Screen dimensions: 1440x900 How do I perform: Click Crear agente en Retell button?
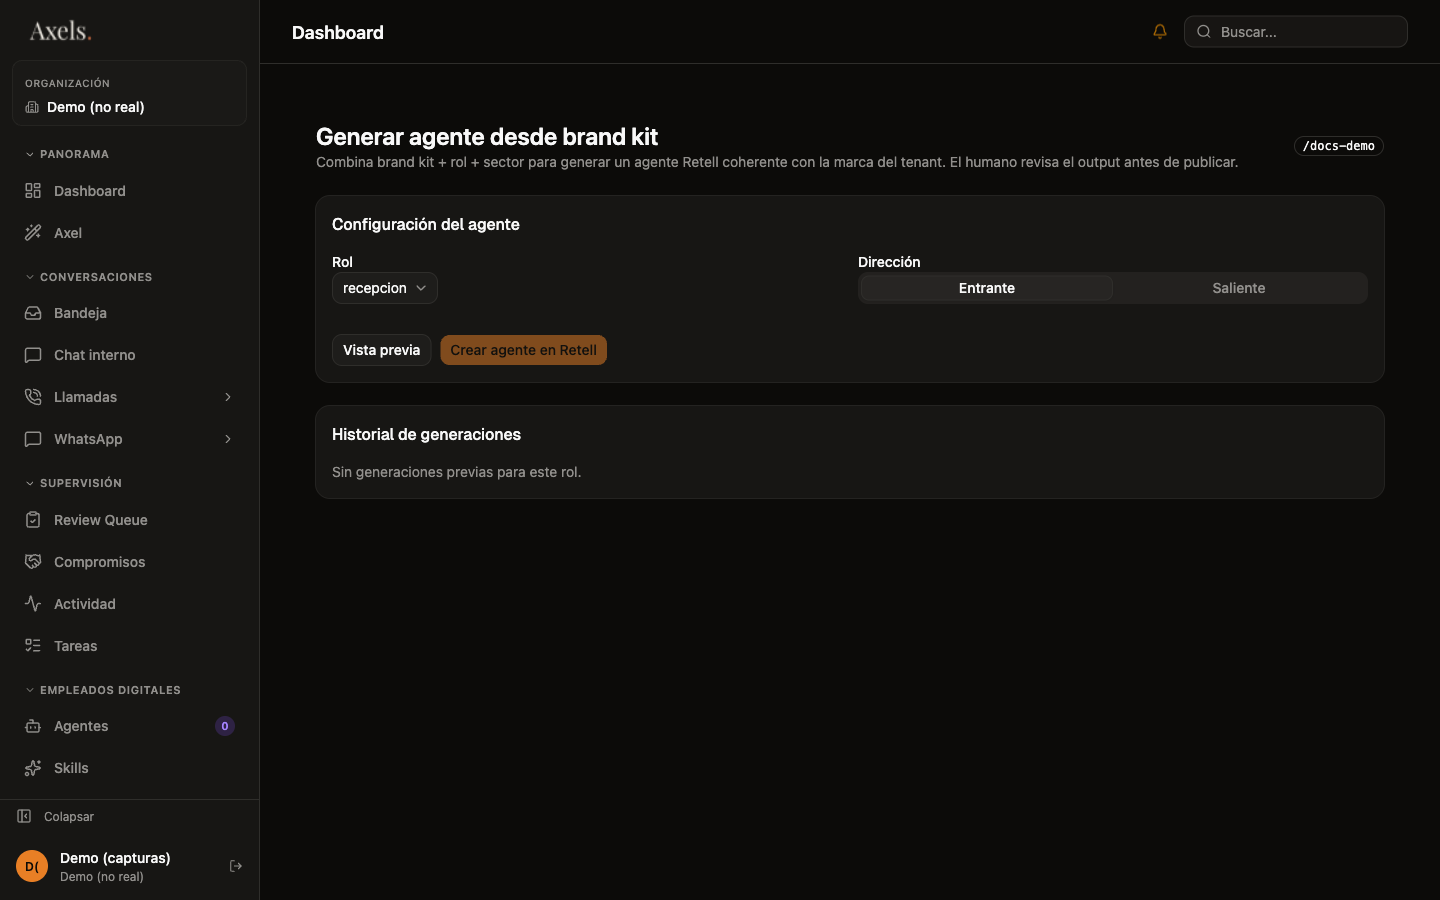[x=524, y=350]
